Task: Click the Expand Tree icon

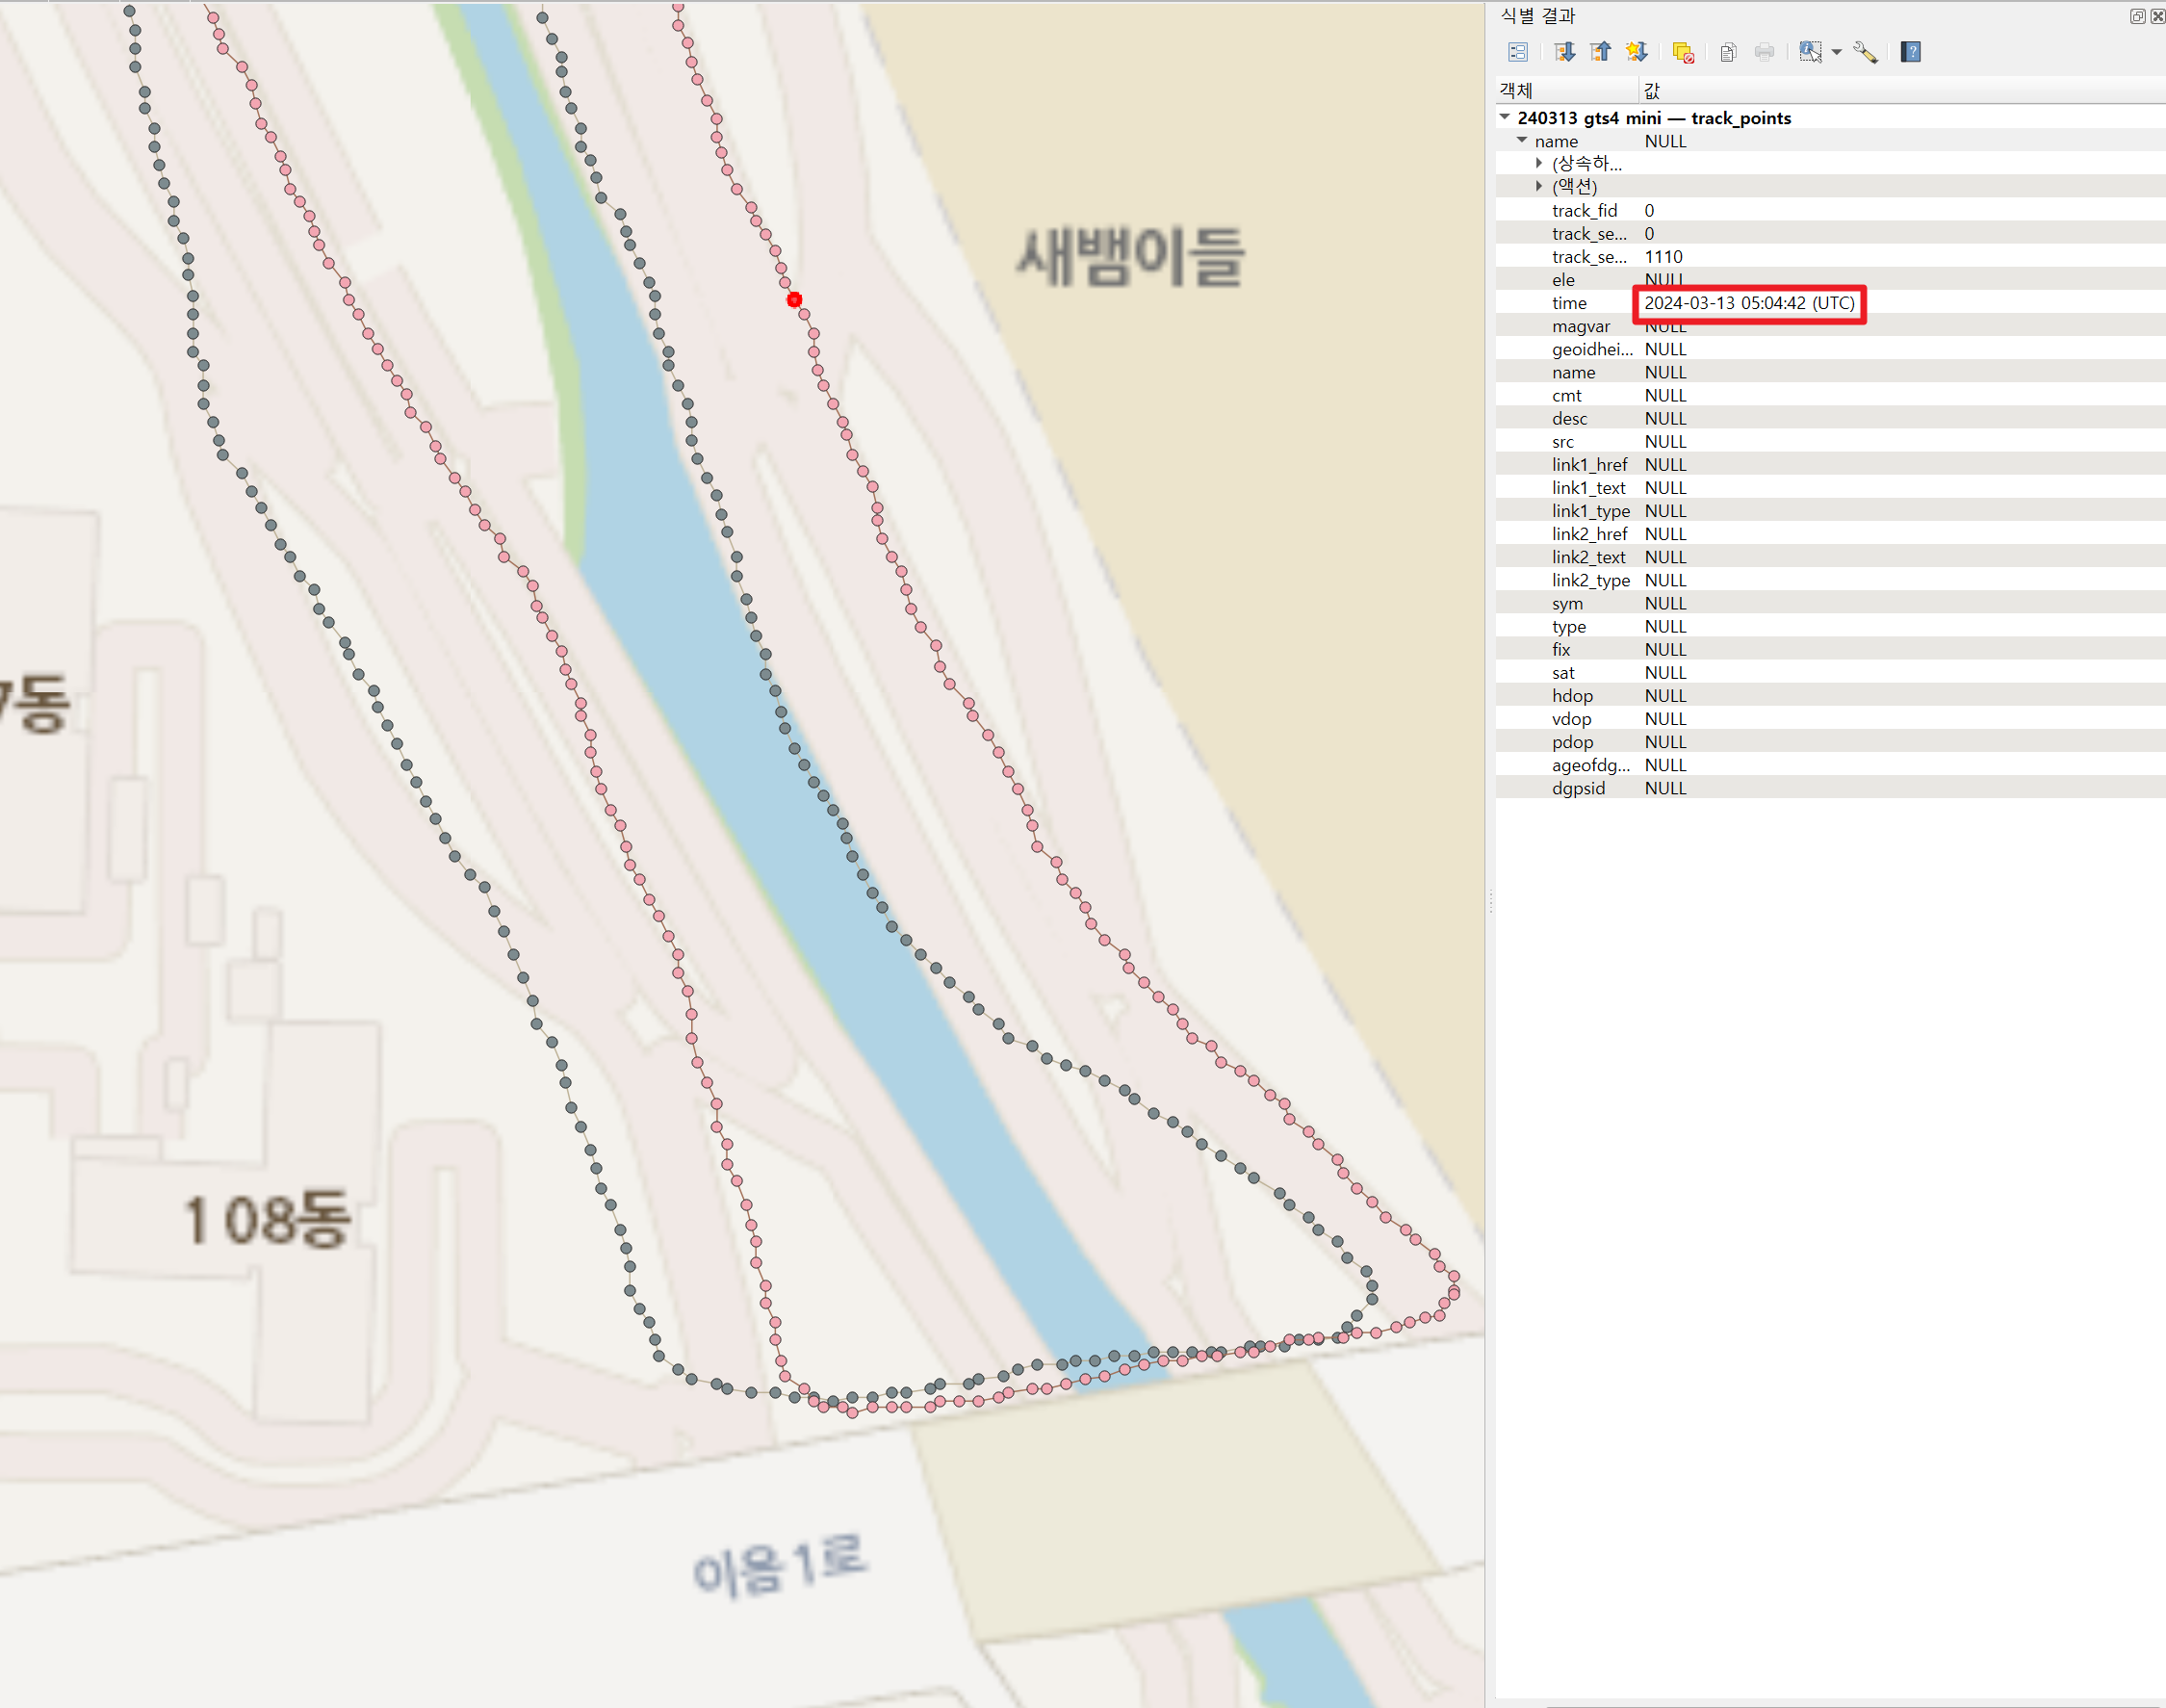Action: pos(1564,52)
